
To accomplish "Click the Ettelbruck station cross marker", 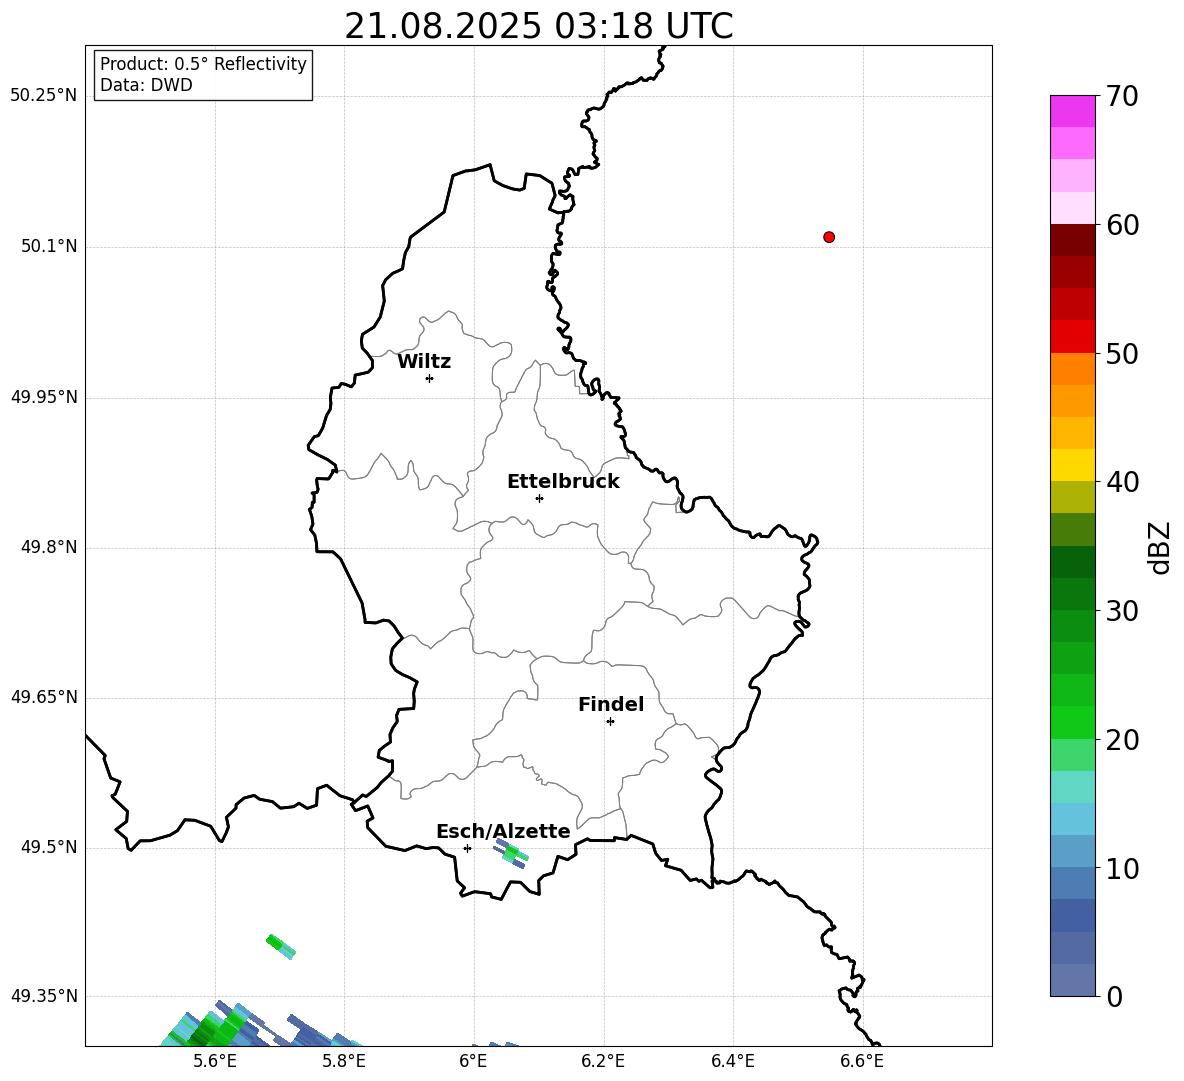I will [x=539, y=498].
